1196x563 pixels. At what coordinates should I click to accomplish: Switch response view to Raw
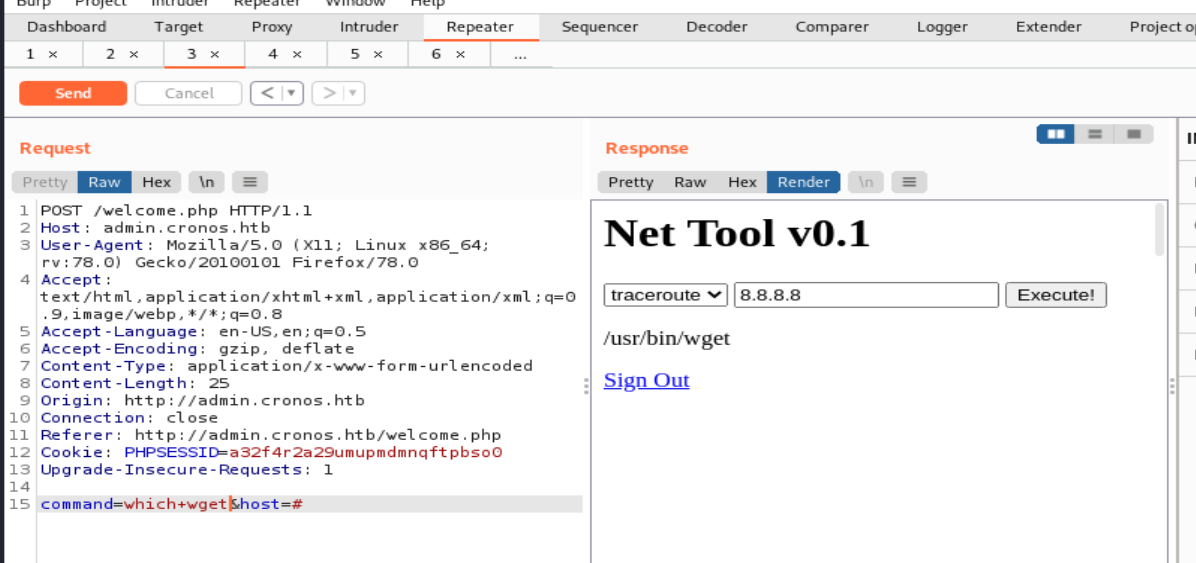click(x=690, y=182)
